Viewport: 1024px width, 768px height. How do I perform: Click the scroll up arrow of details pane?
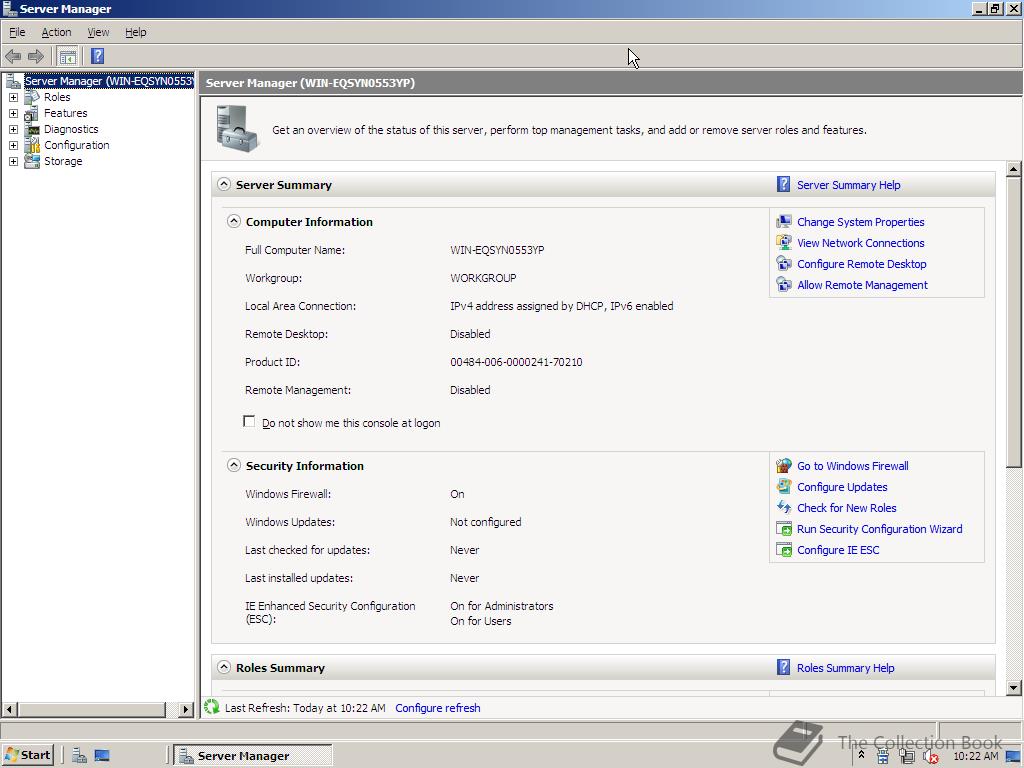(x=1013, y=168)
